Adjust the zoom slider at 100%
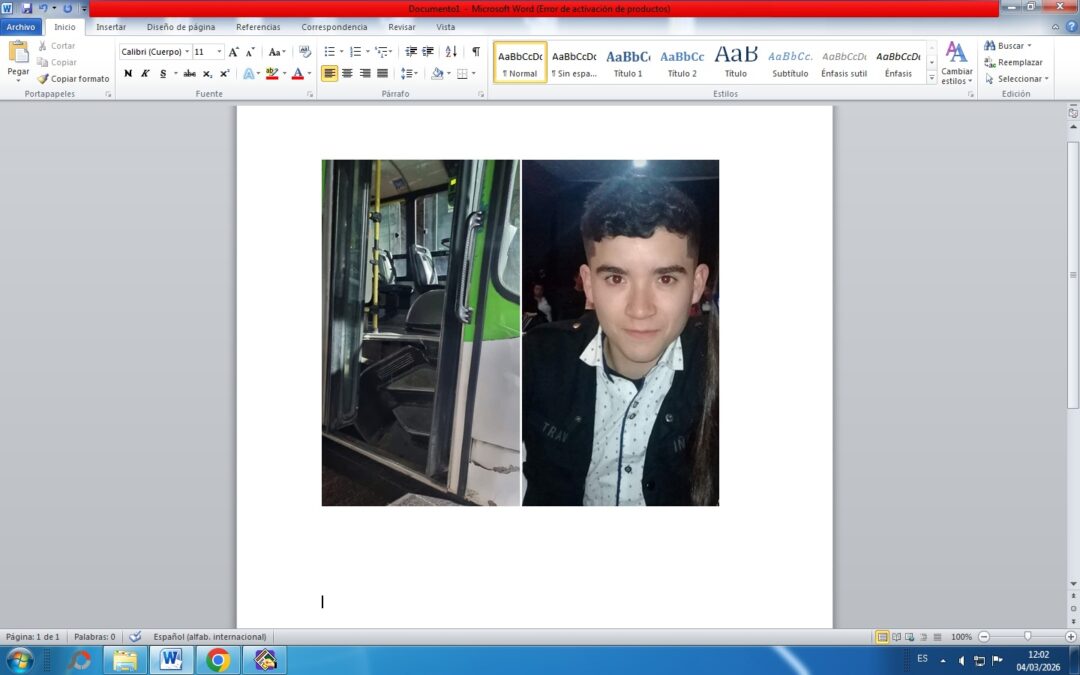The width and height of the screenshot is (1080, 675). click(x=1028, y=636)
